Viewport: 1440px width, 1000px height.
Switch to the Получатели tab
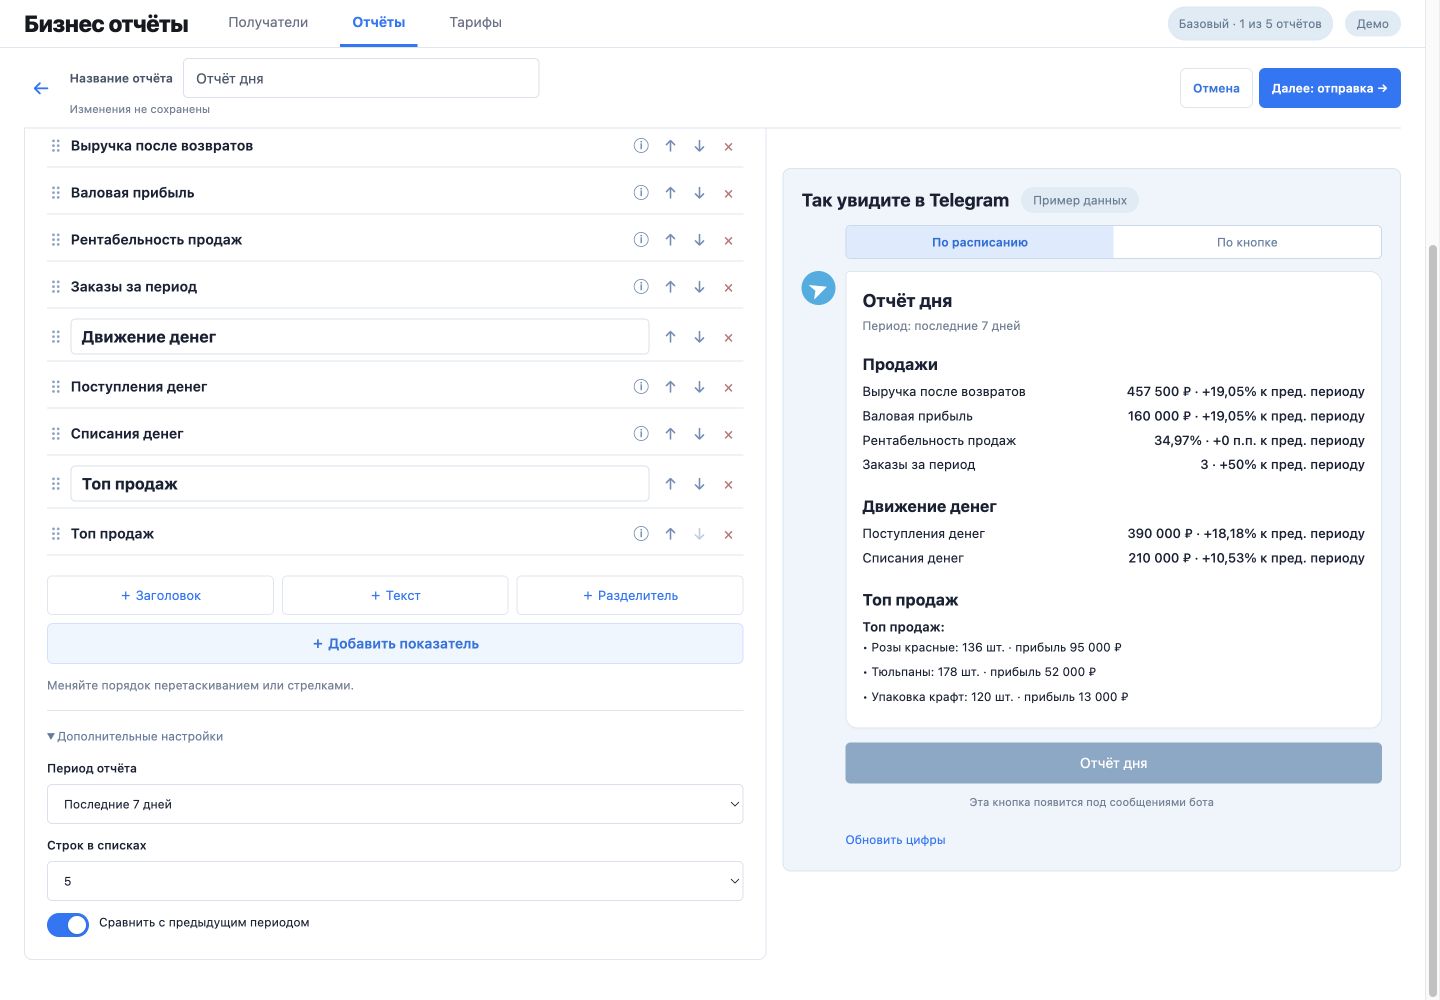(x=268, y=22)
